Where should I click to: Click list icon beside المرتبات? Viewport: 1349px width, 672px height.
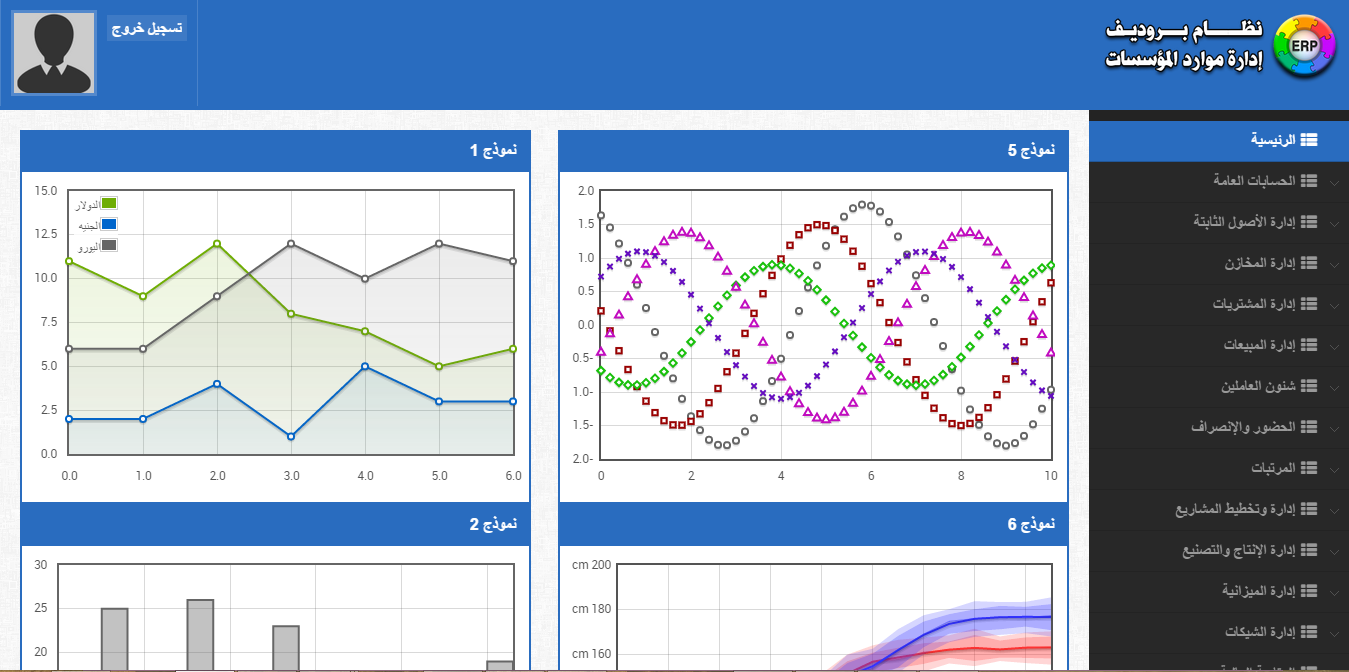(x=1309, y=468)
